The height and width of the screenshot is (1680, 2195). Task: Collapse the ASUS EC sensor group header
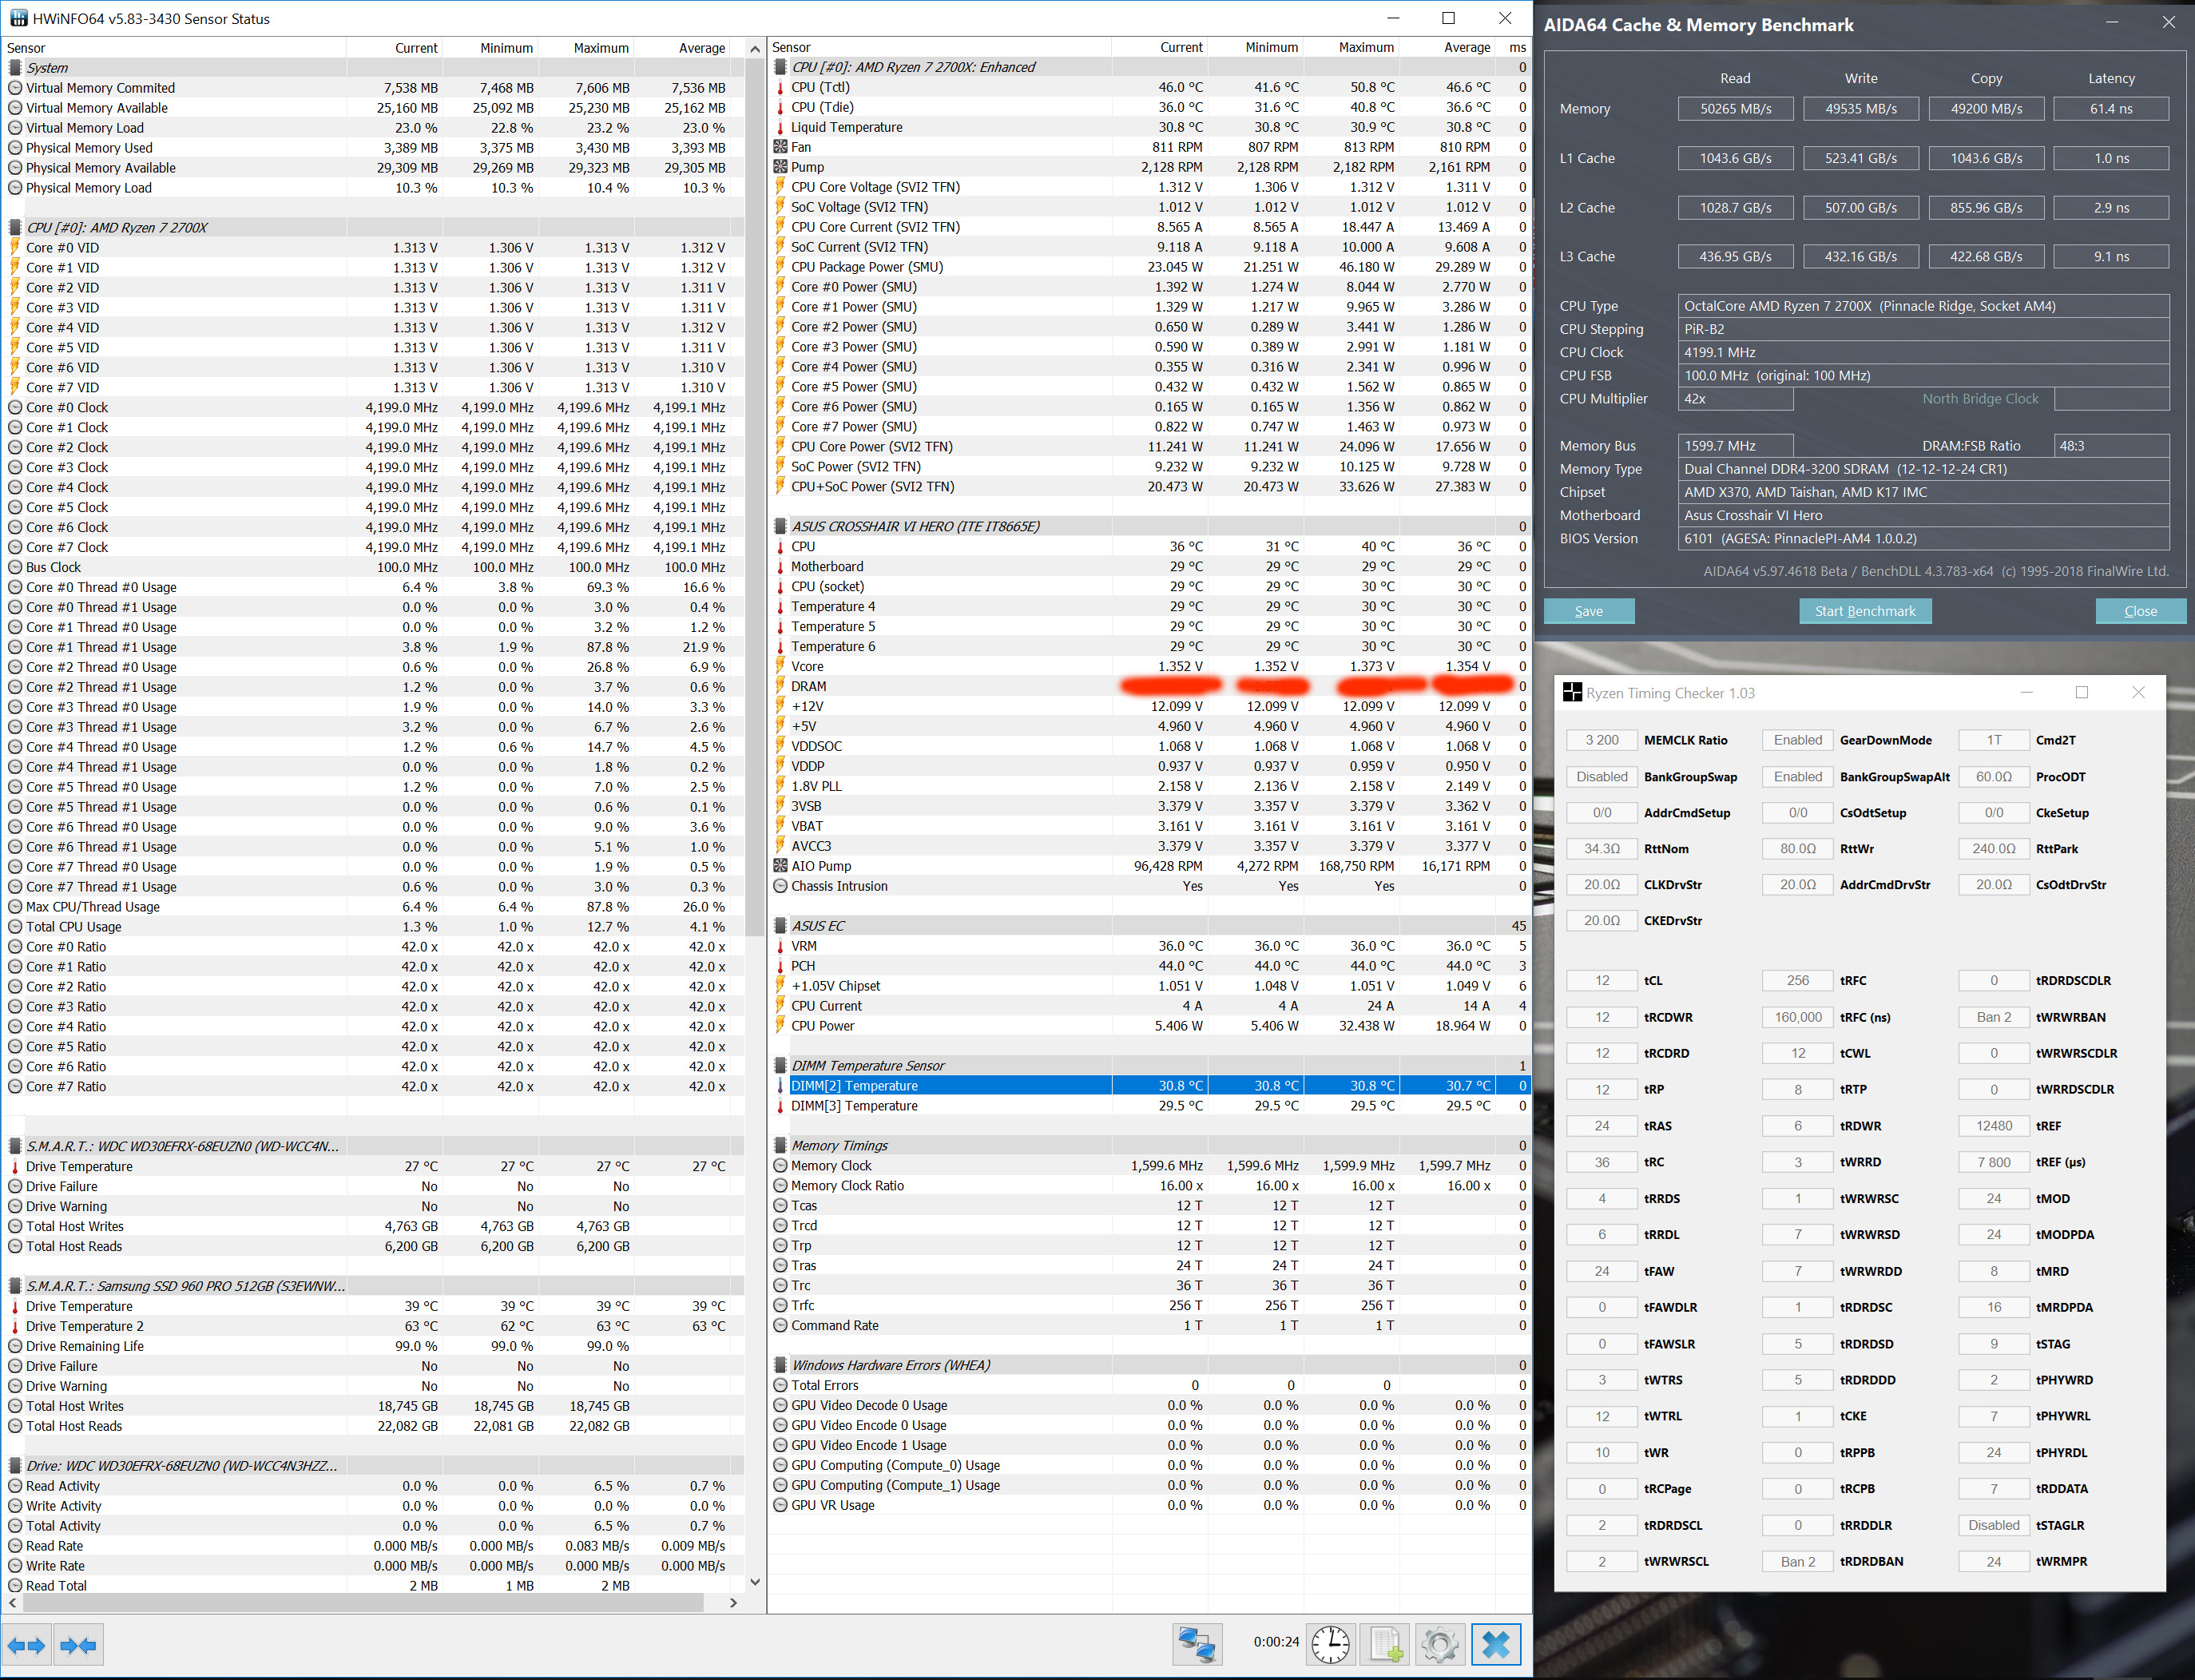[x=818, y=926]
